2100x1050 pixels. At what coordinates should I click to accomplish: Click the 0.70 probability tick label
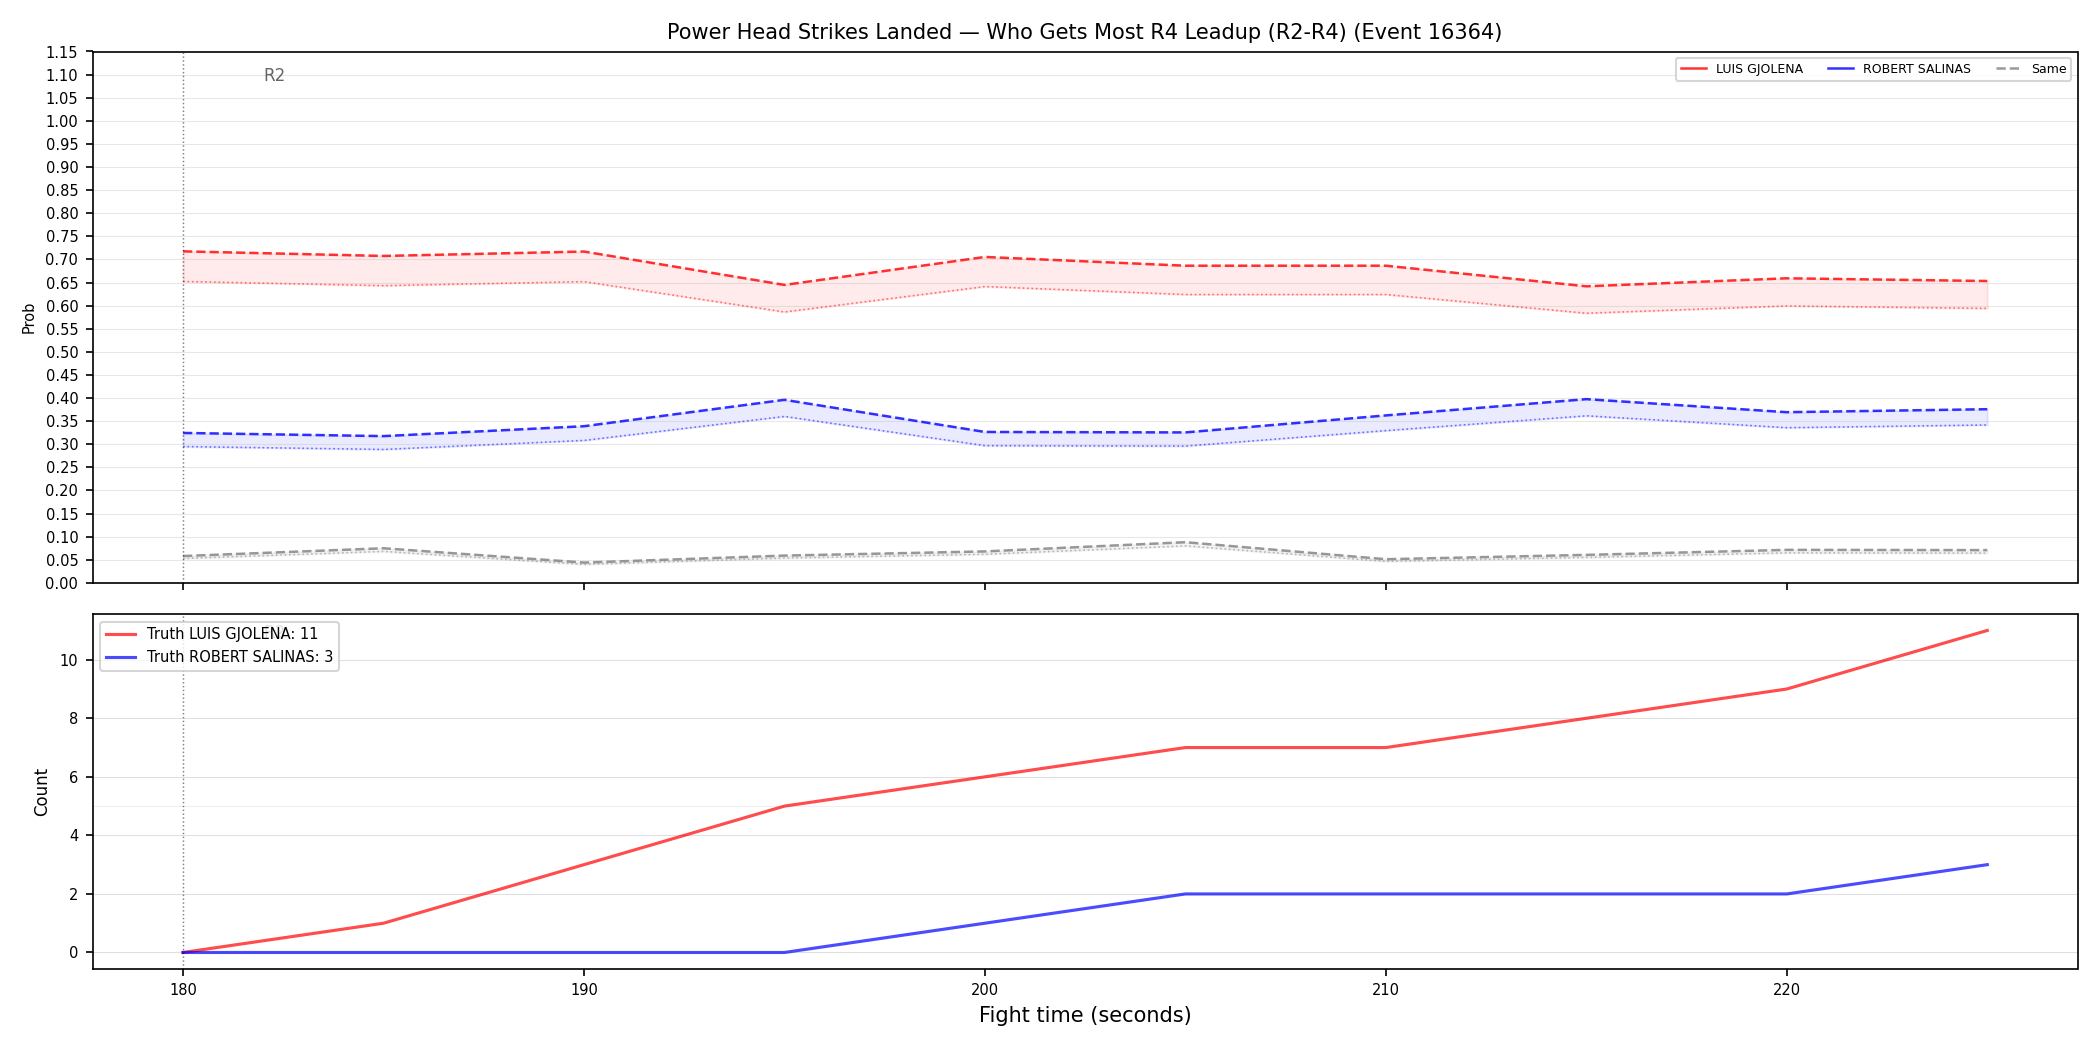pyautogui.click(x=62, y=260)
